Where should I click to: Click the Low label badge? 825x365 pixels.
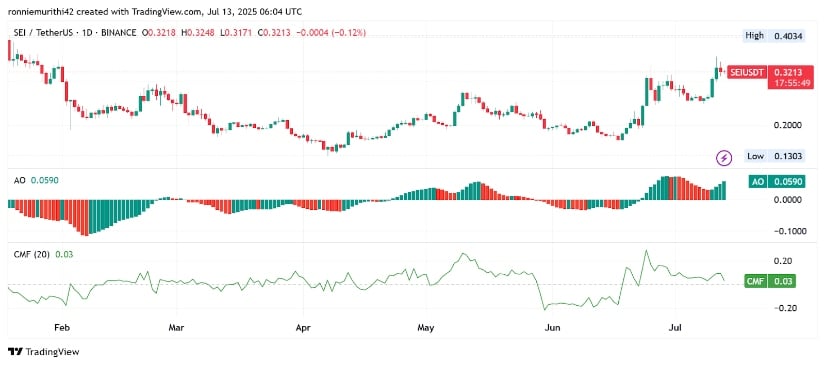click(755, 156)
